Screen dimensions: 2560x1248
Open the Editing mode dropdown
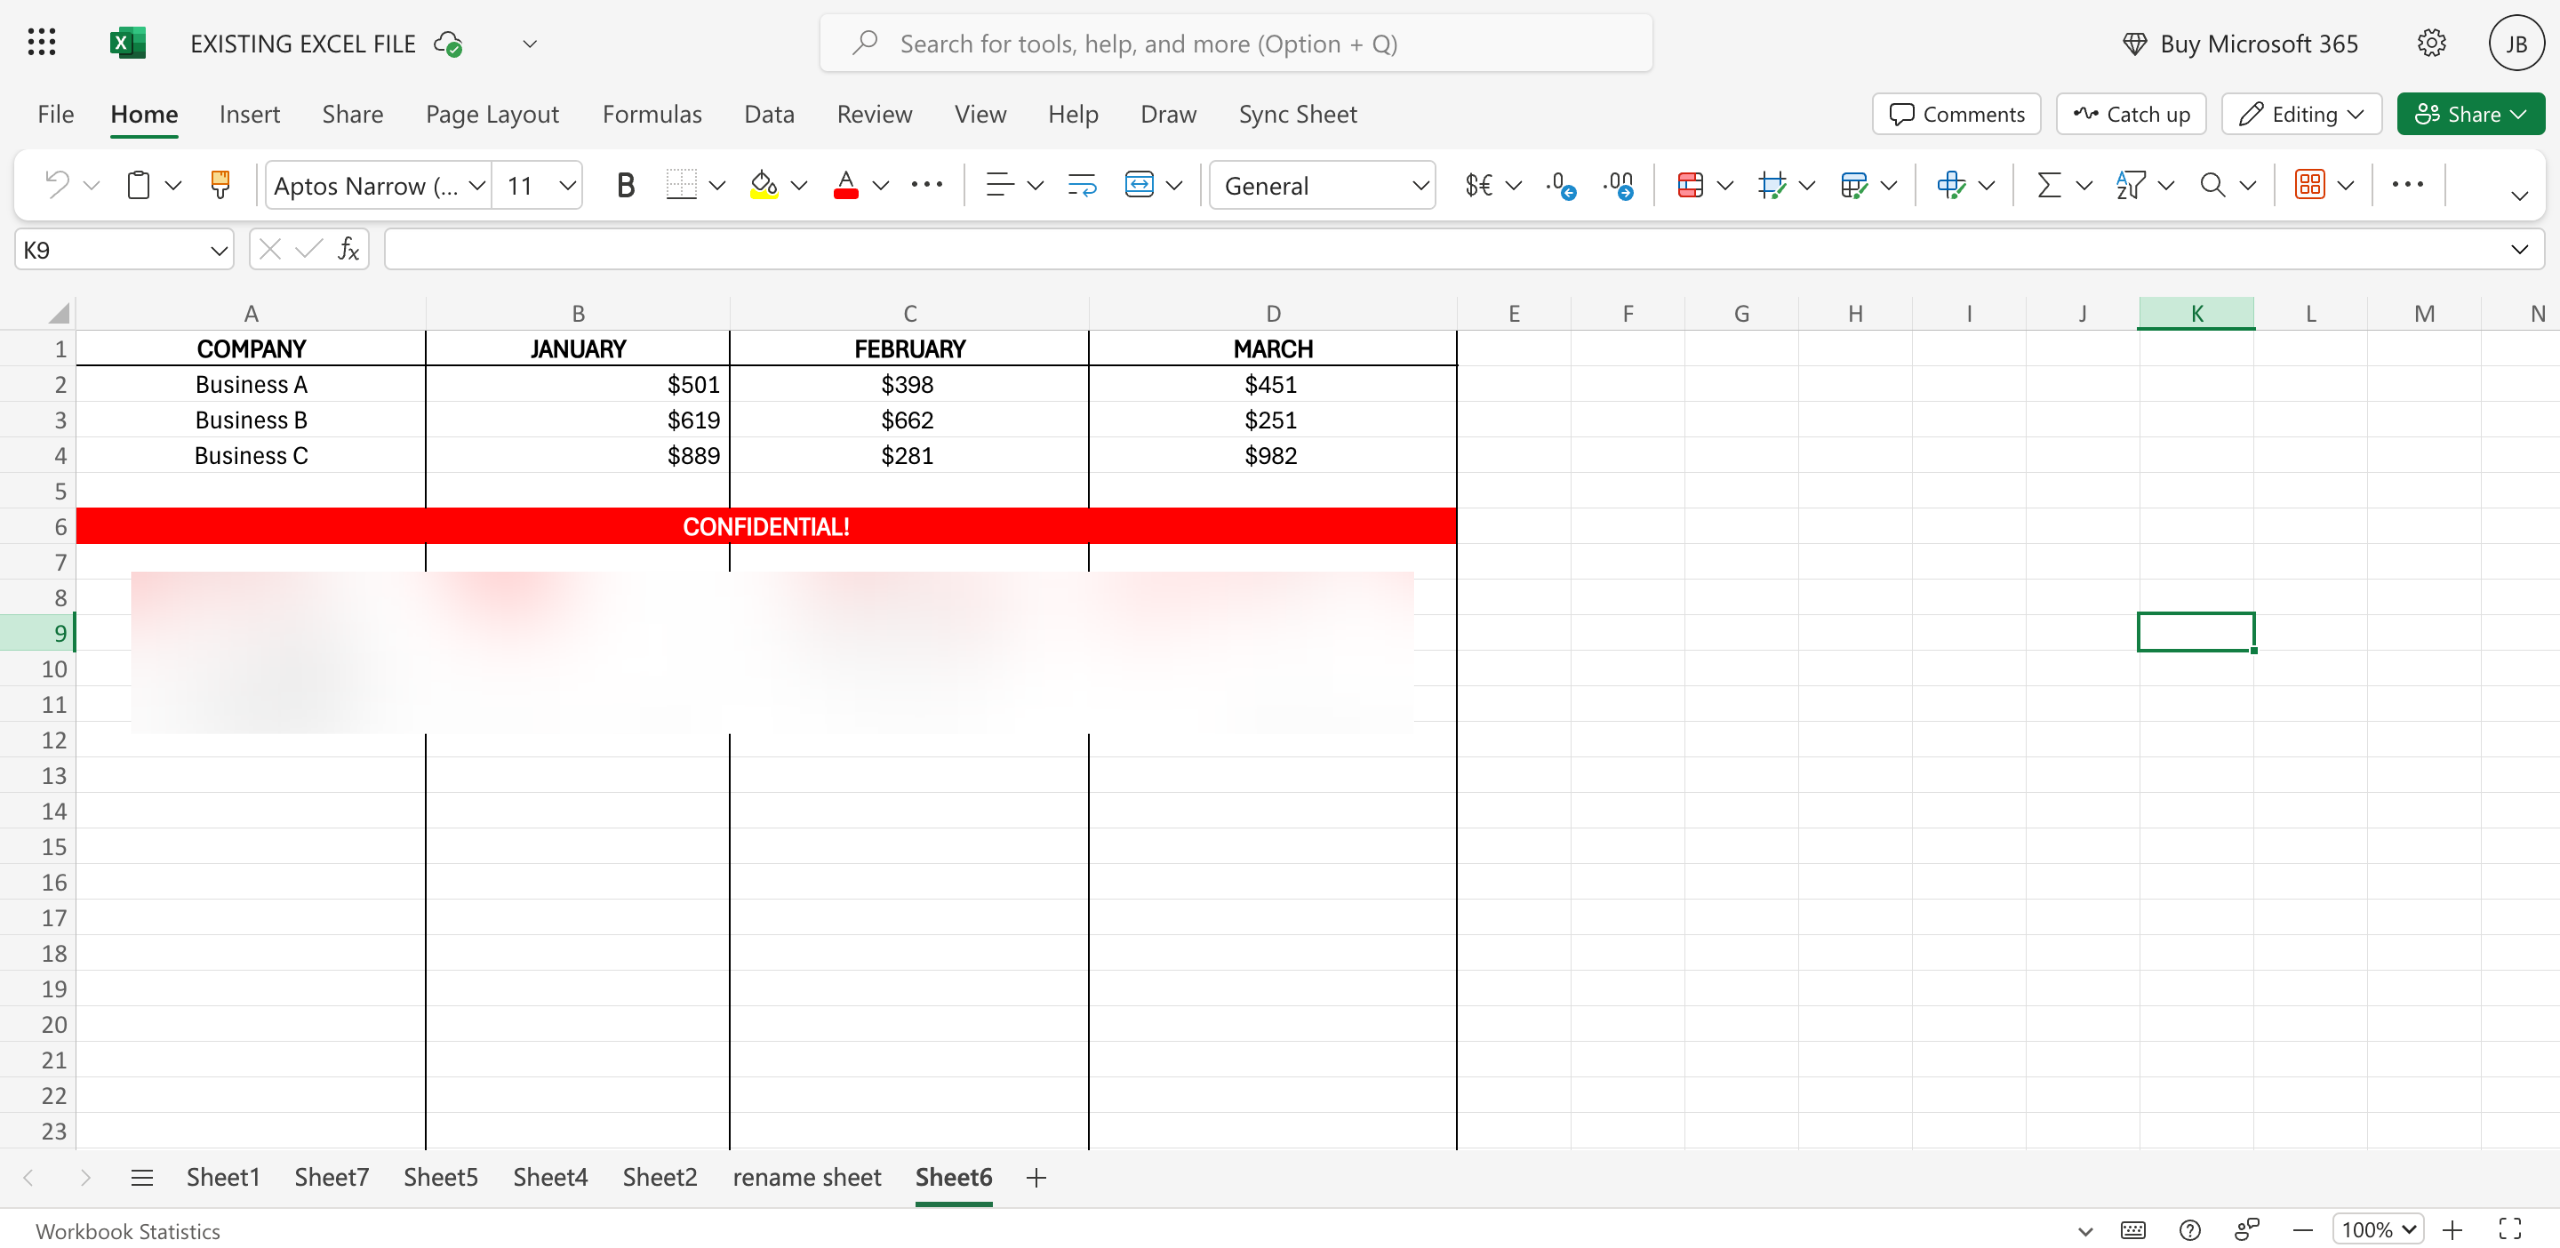click(2301, 114)
